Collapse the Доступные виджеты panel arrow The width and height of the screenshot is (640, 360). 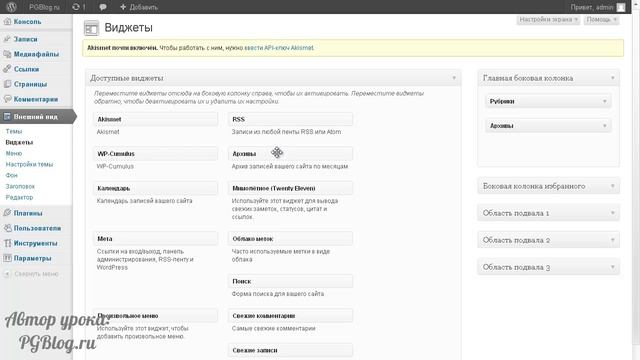tap(454, 78)
